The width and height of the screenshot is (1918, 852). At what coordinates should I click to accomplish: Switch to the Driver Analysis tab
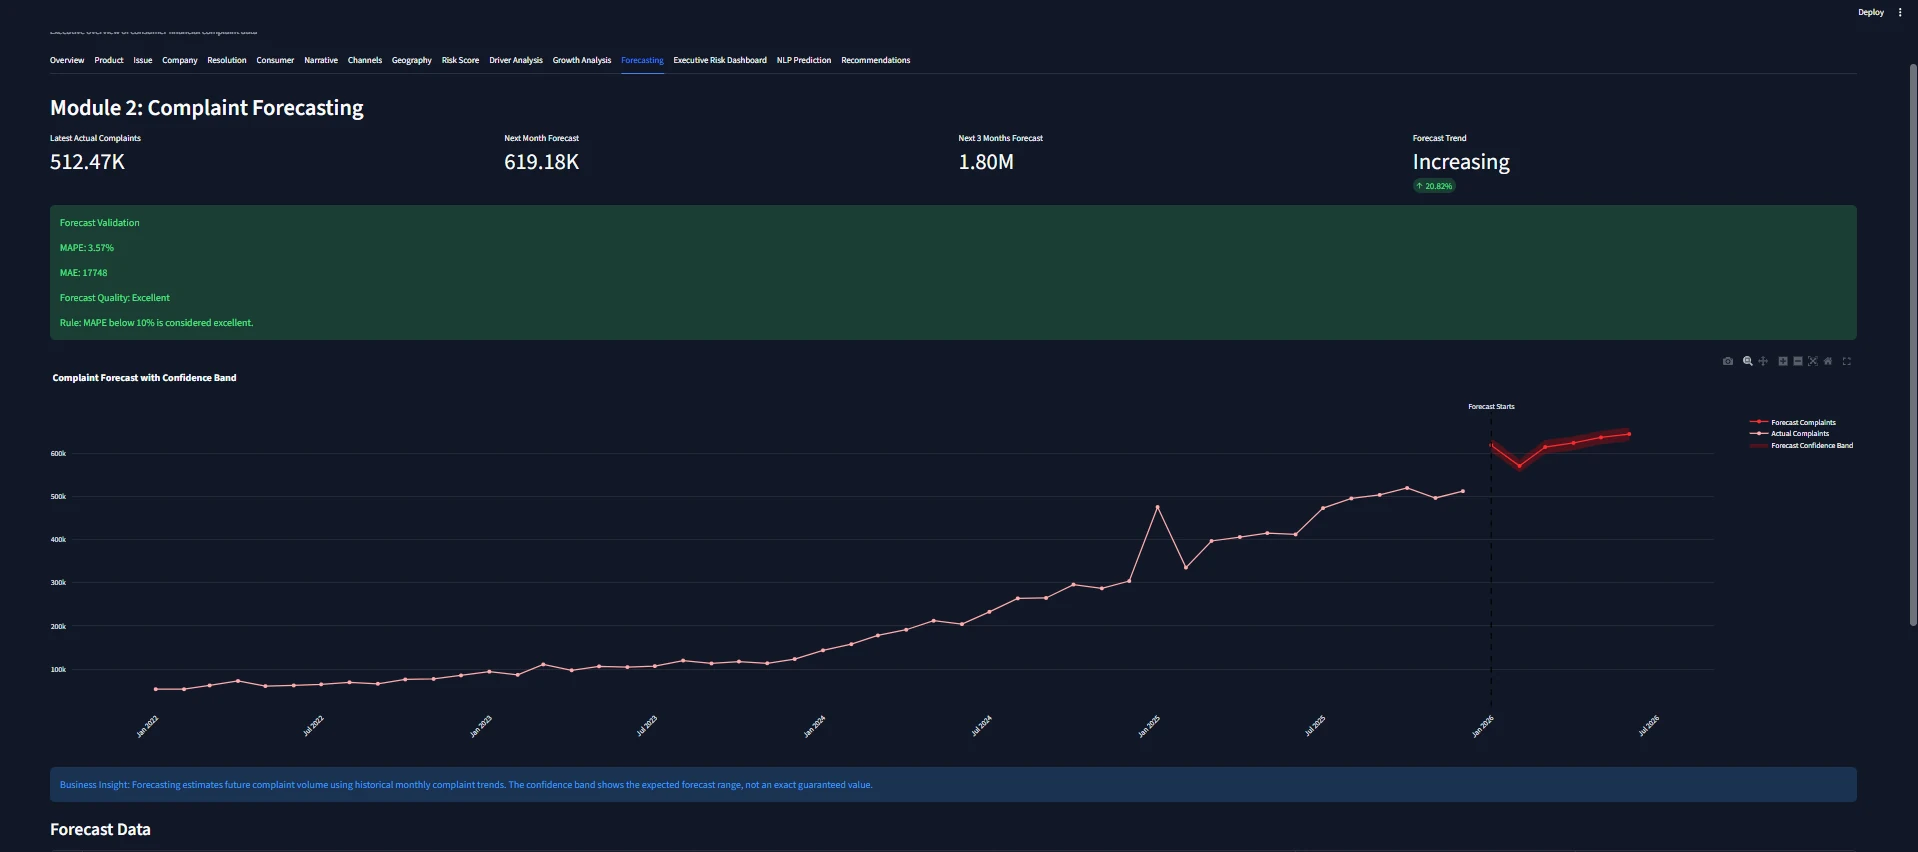click(516, 60)
